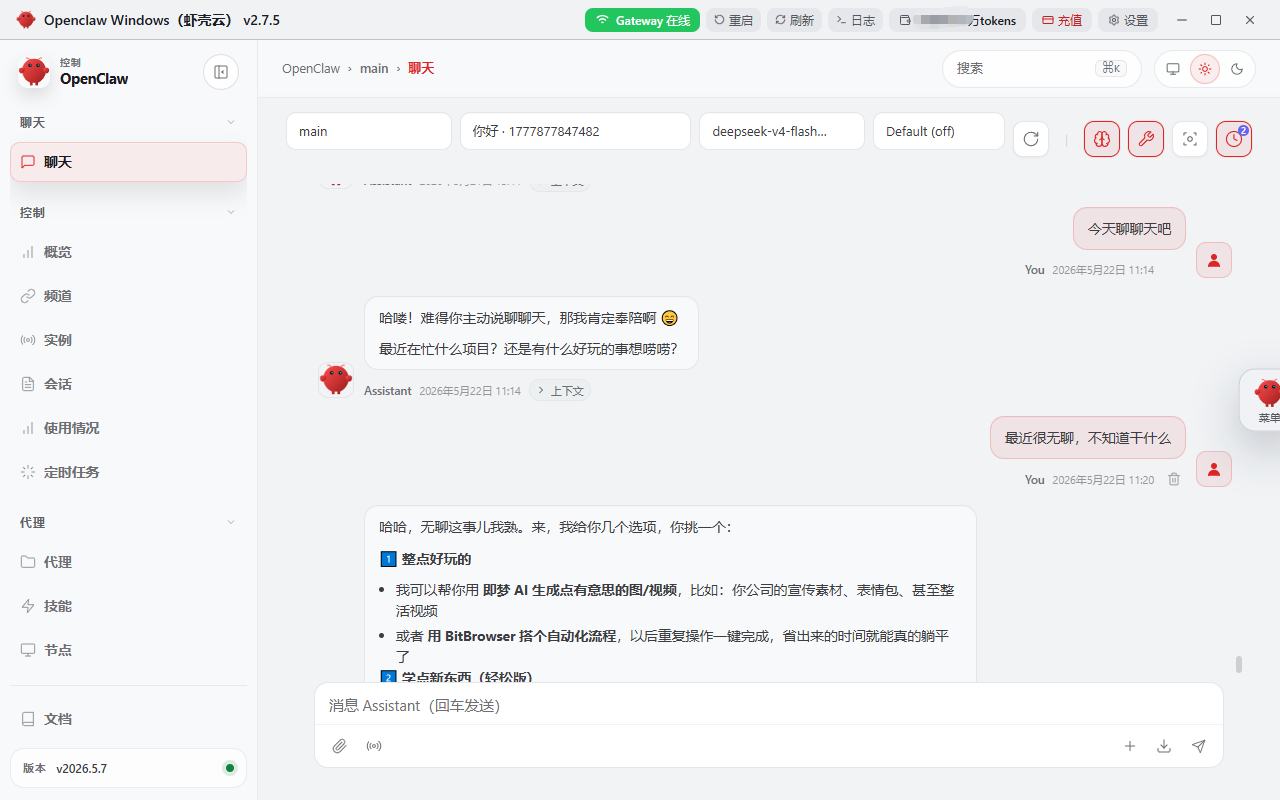Click the tokens balance button
Image resolution: width=1280 pixels, height=800 pixels.
coord(958,20)
